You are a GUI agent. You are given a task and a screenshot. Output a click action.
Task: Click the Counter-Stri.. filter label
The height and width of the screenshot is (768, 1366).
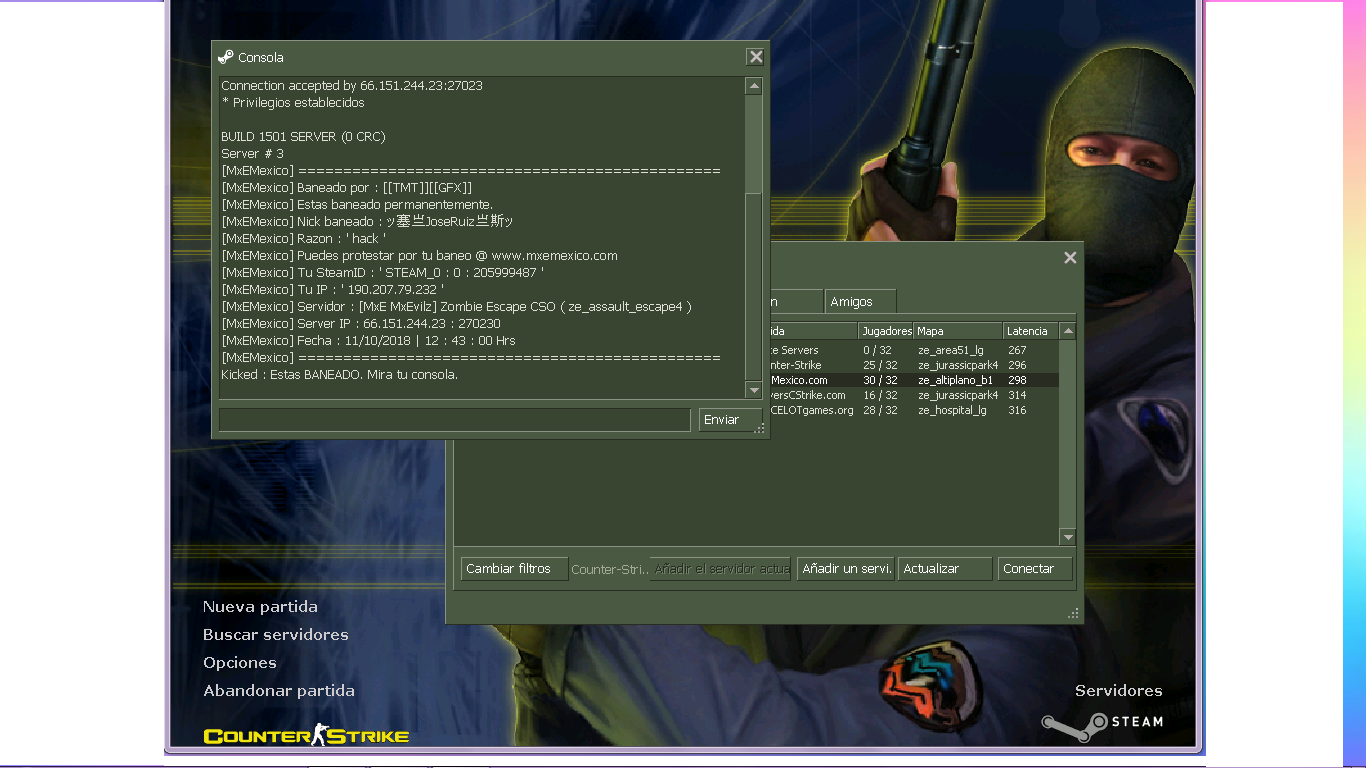pos(610,569)
